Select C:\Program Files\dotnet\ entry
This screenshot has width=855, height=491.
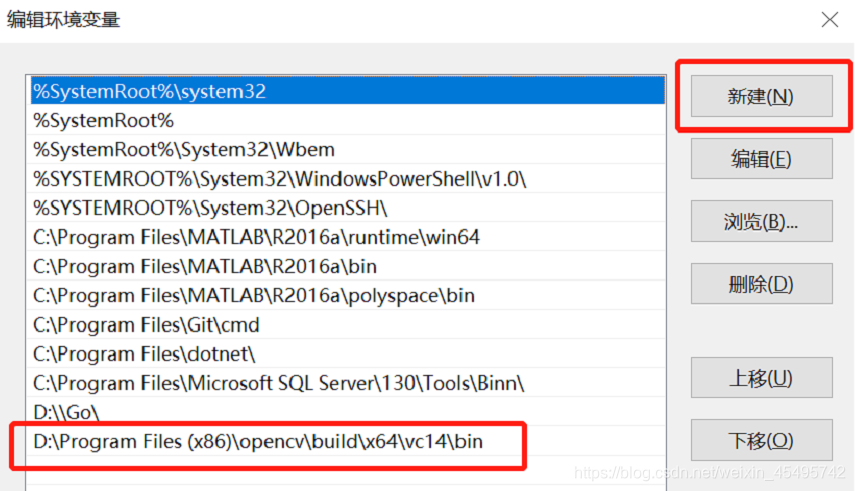tap(347, 354)
